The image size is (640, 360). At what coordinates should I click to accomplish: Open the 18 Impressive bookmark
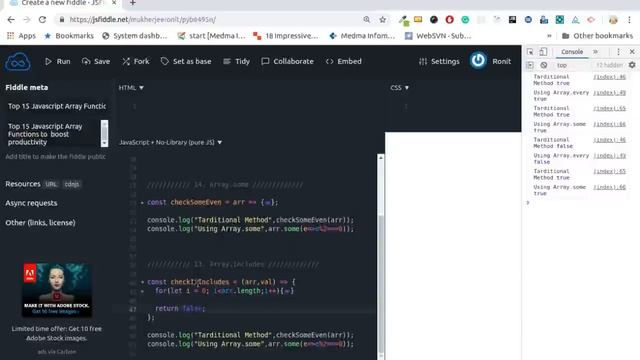pos(285,36)
